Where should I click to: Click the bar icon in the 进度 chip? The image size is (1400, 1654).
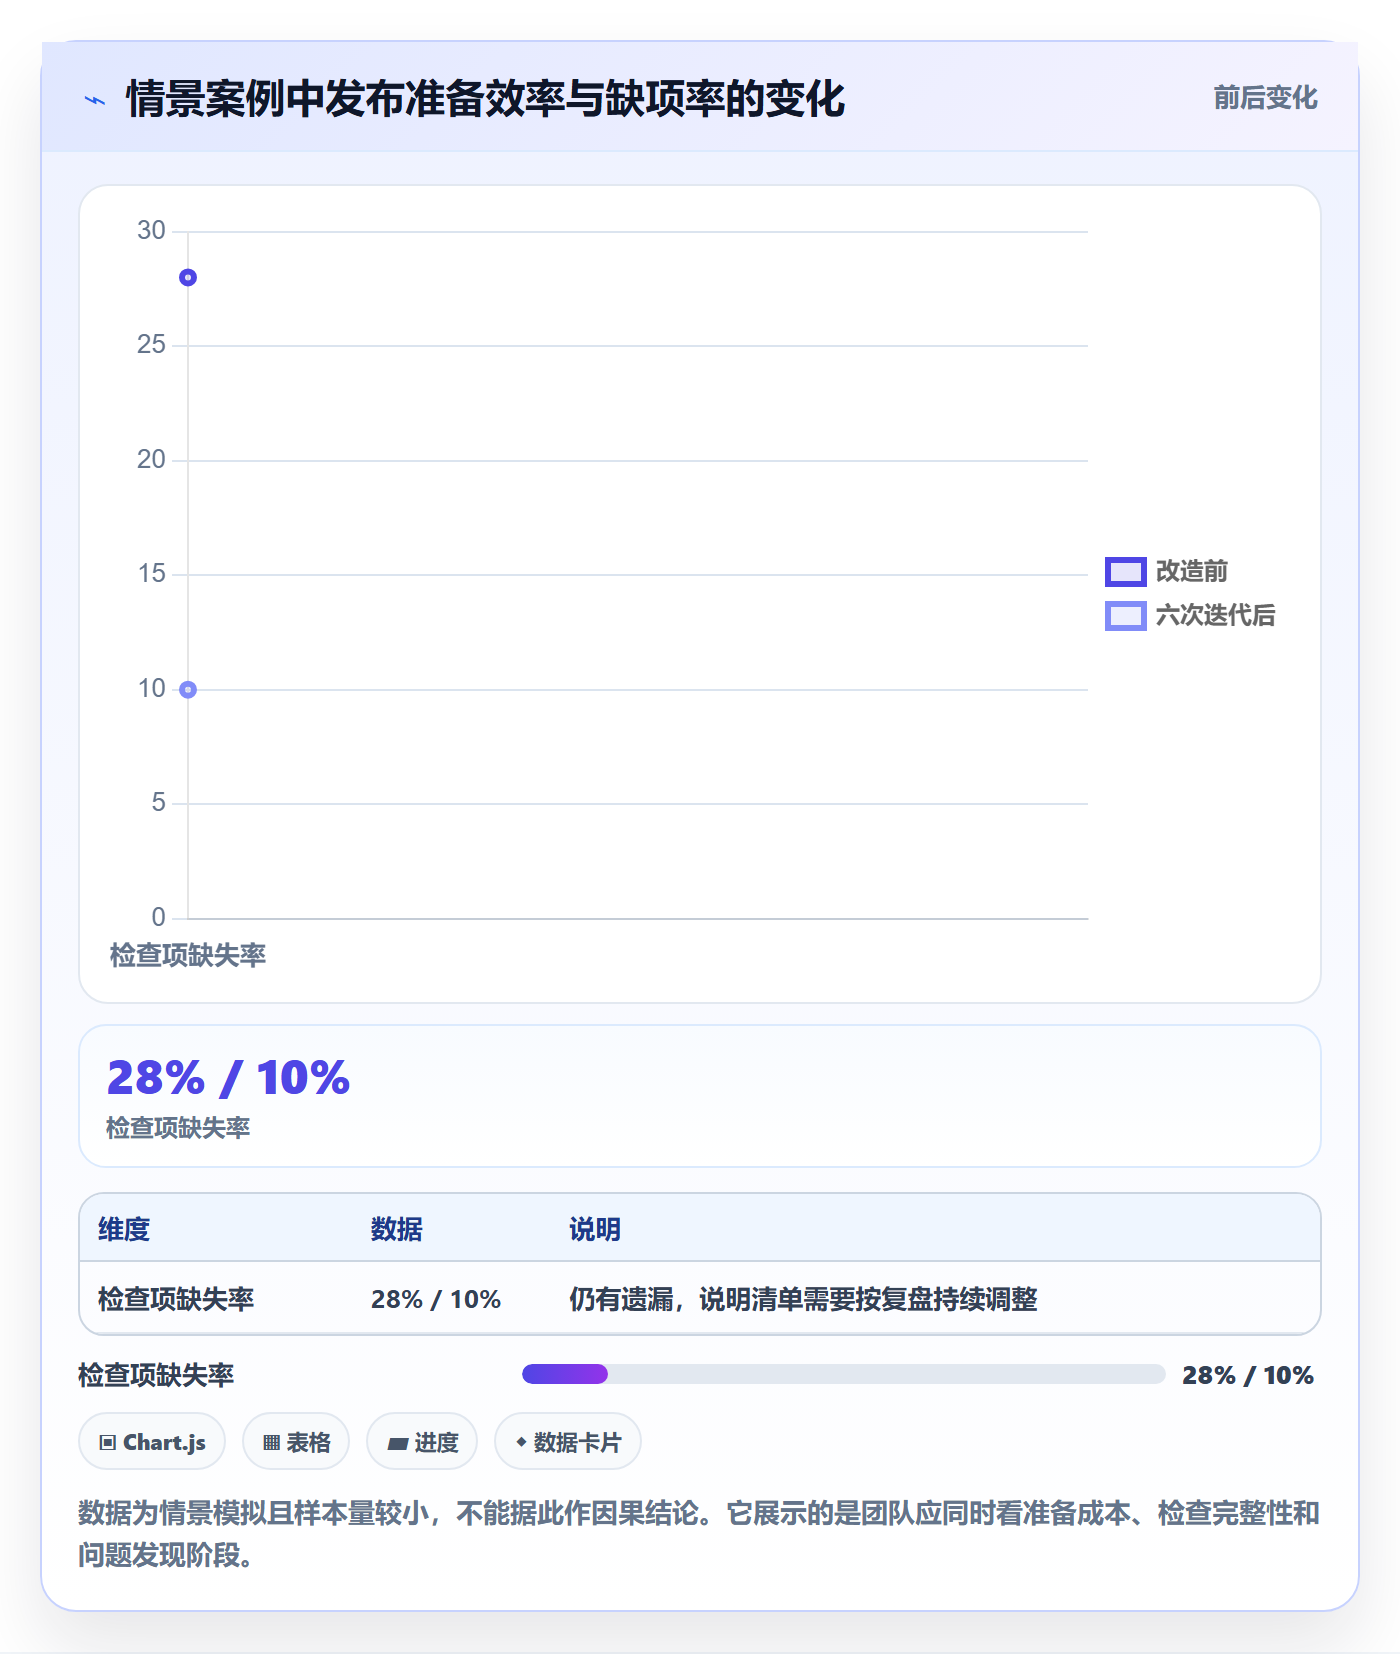point(398,1443)
